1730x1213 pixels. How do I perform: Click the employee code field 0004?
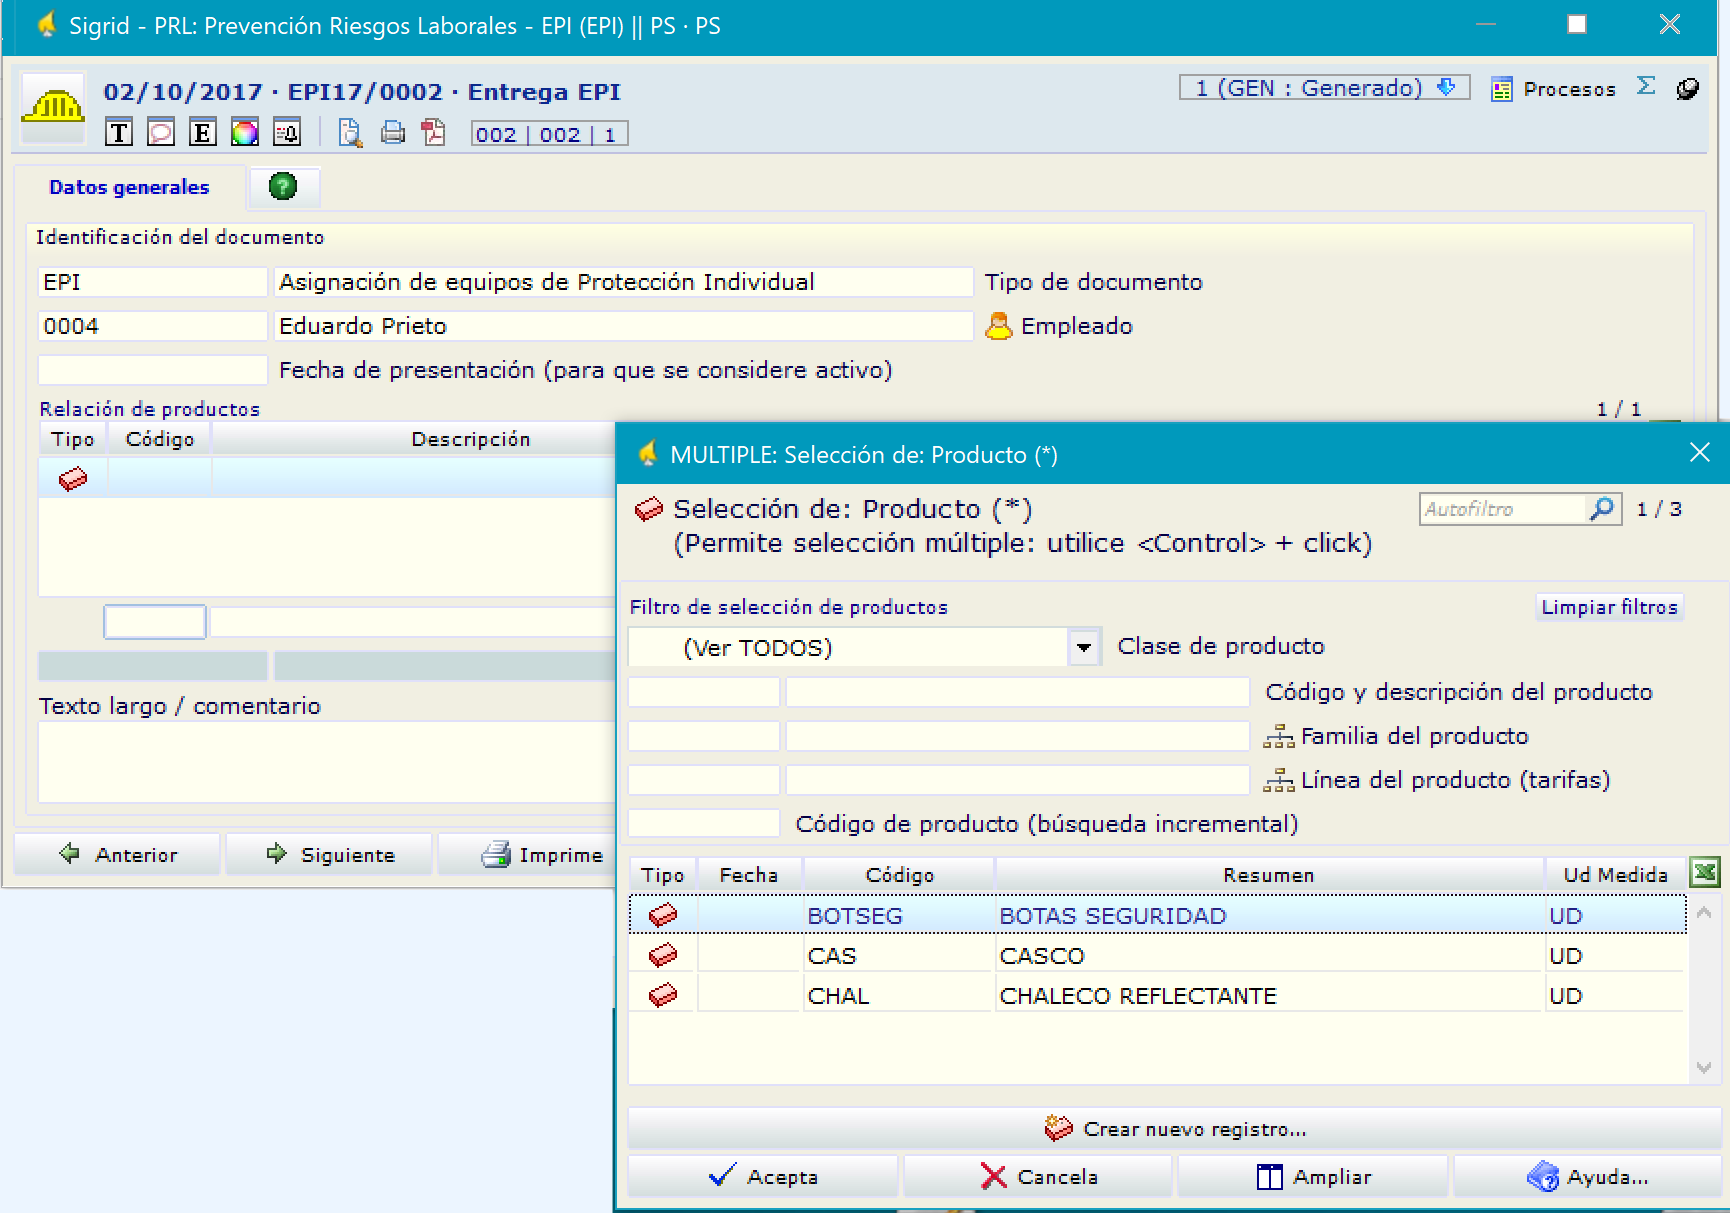pyautogui.click(x=153, y=326)
